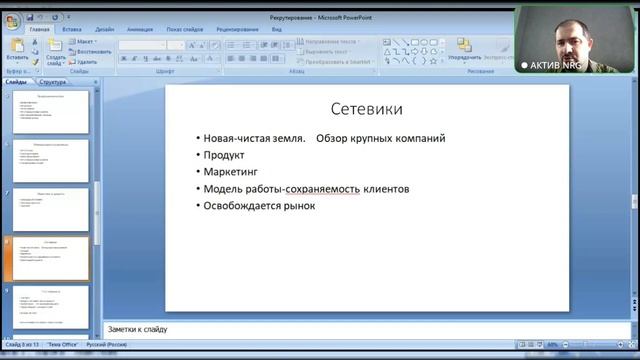This screenshot has height=360, width=640.
Task: Open the Макет (Layout) dropdown
Action: (83, 42)
